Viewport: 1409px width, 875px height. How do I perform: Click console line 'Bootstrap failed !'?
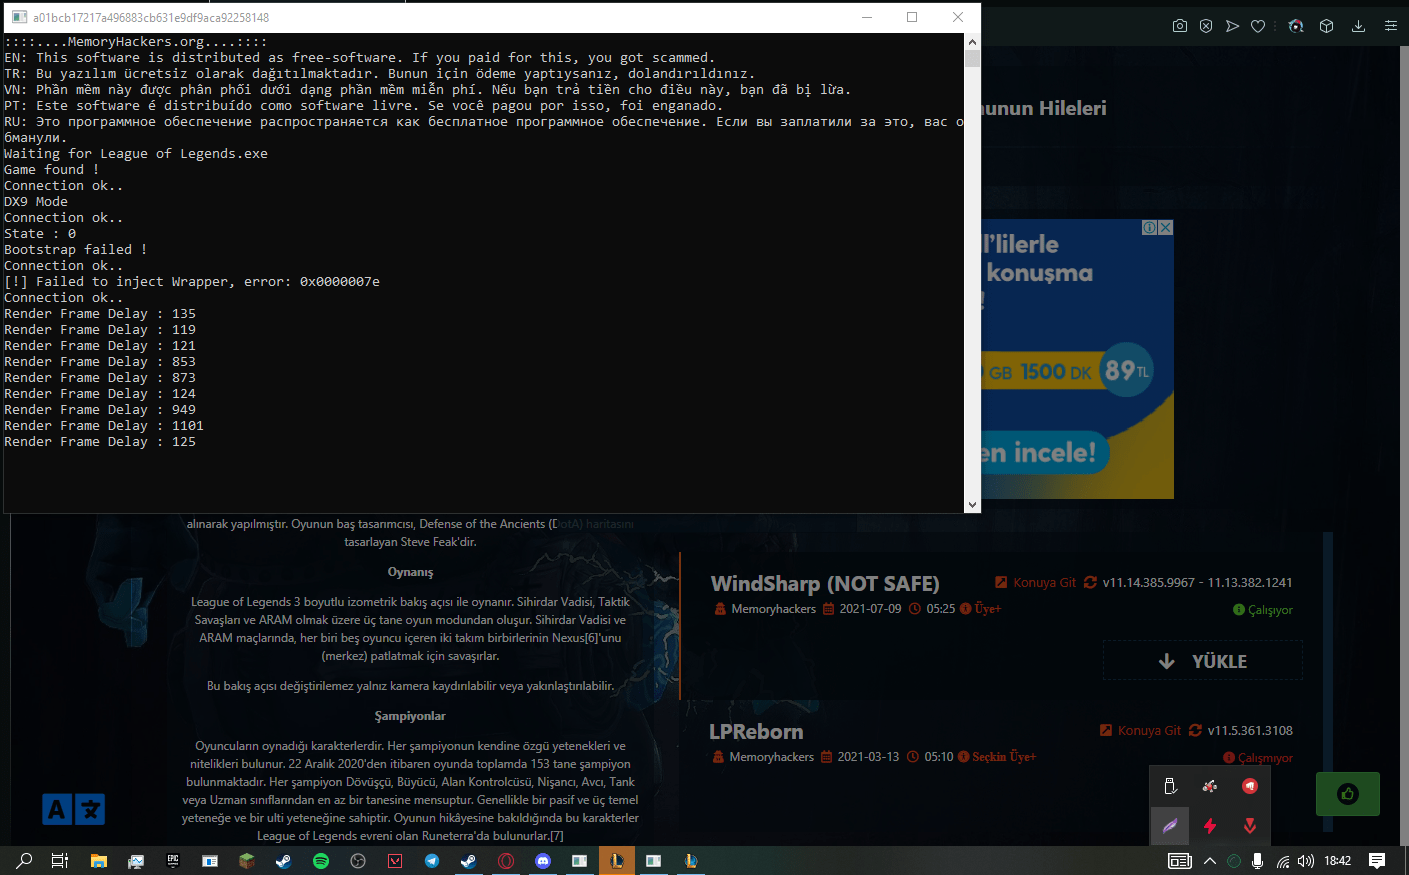[76, 250]
